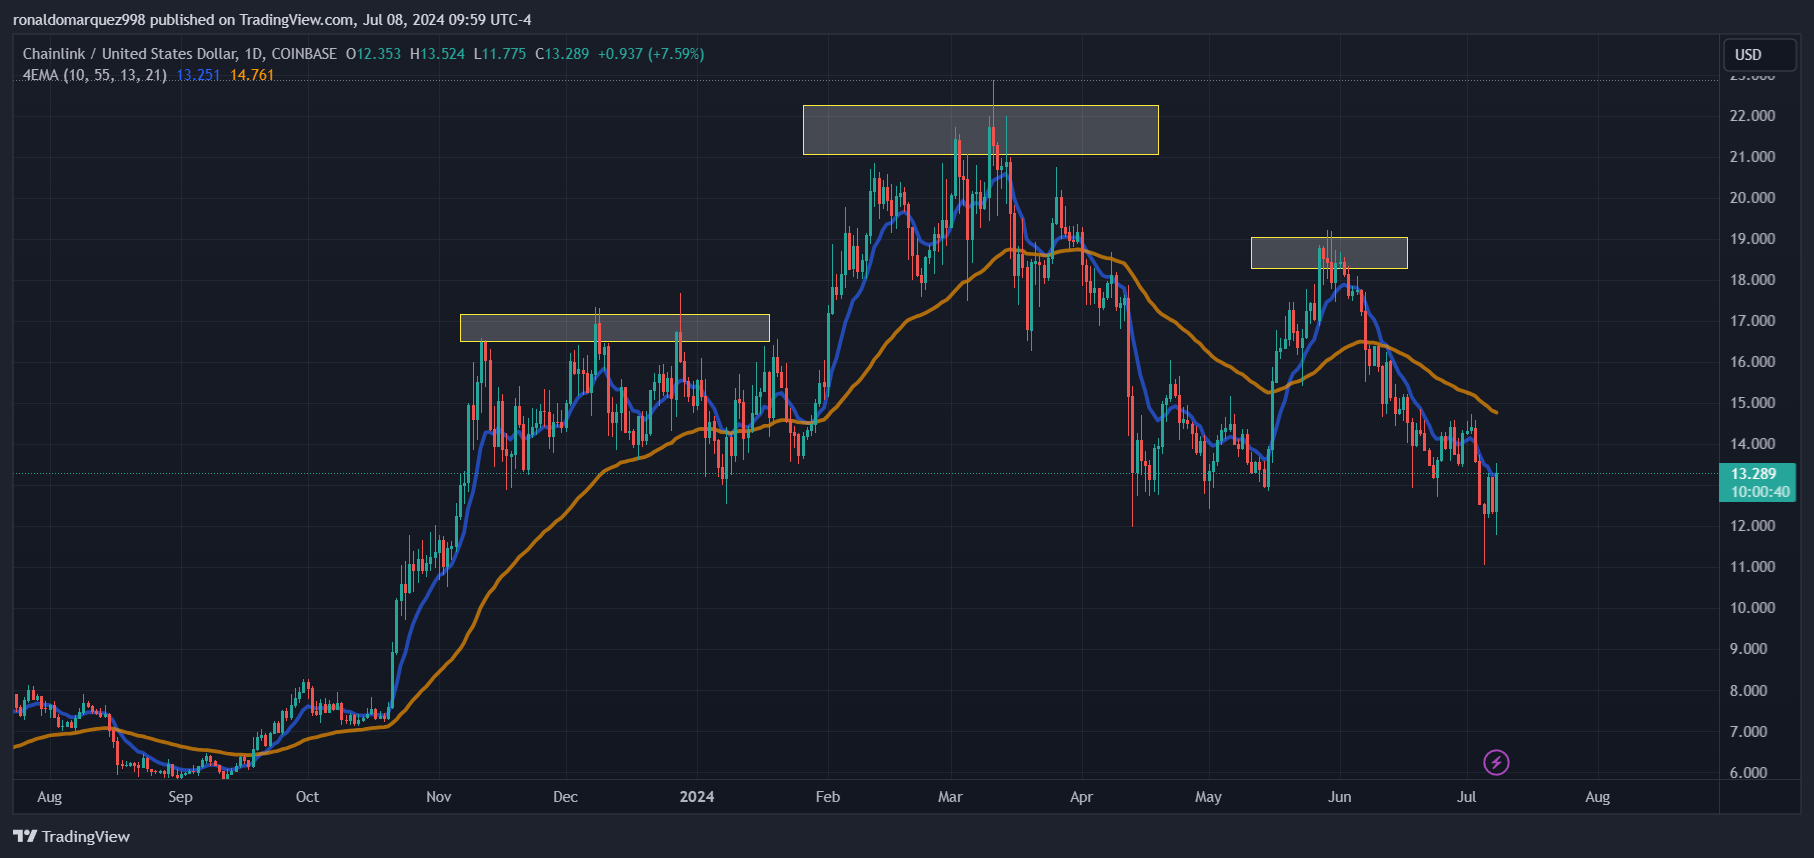Screen dimensions: 1814x858
Task: Click the TradingView logo at bottom left
Action: tap(71, 837)
